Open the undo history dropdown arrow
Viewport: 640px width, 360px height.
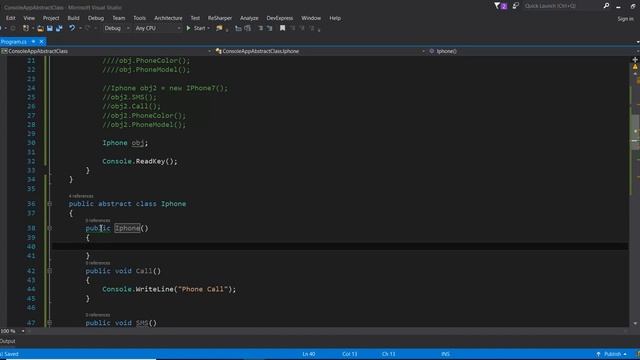coord(80,28)
